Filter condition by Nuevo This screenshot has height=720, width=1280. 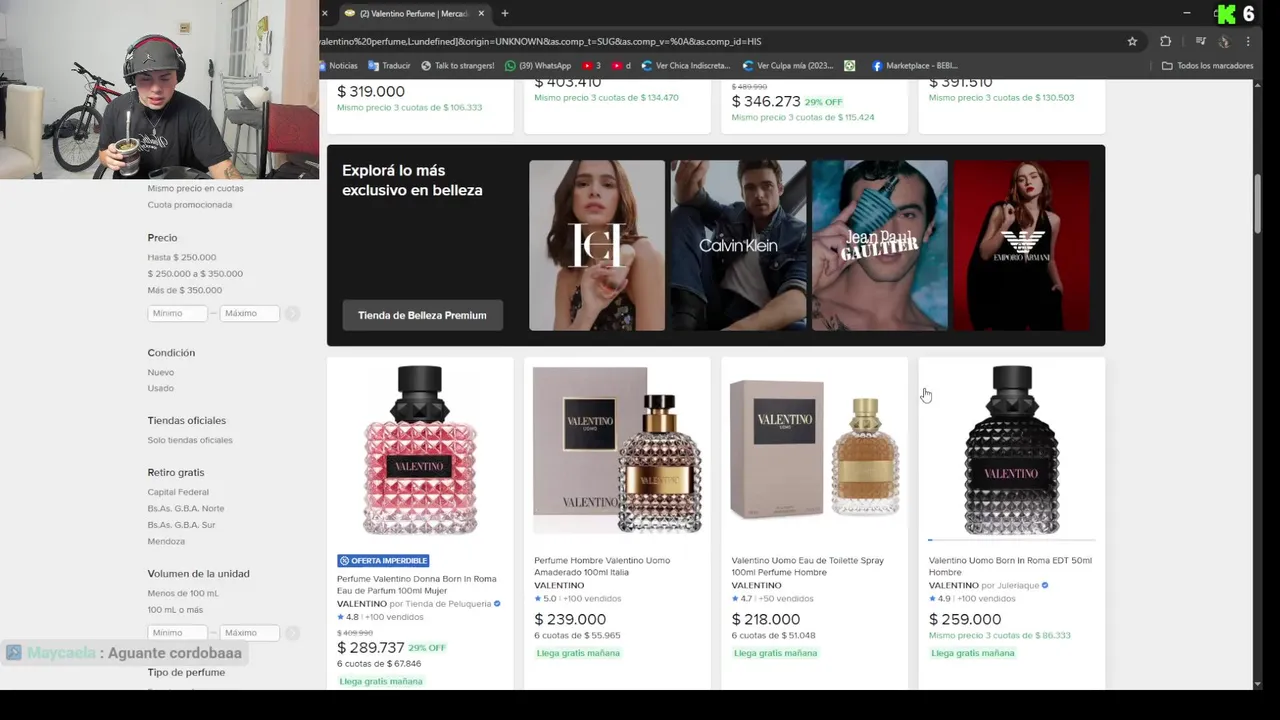tap(161, 372)
